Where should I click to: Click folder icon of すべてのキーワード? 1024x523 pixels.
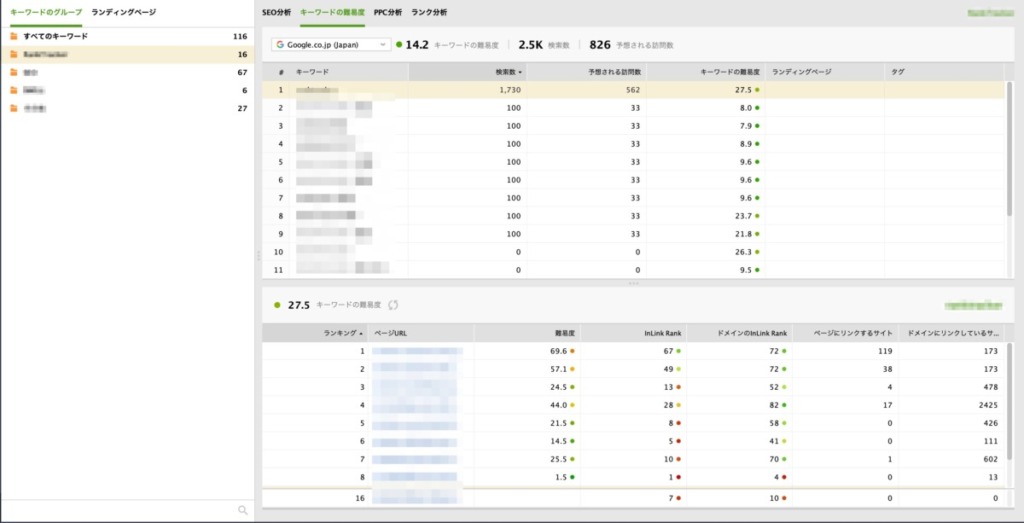pyautogui.click(x=14, y=37)
